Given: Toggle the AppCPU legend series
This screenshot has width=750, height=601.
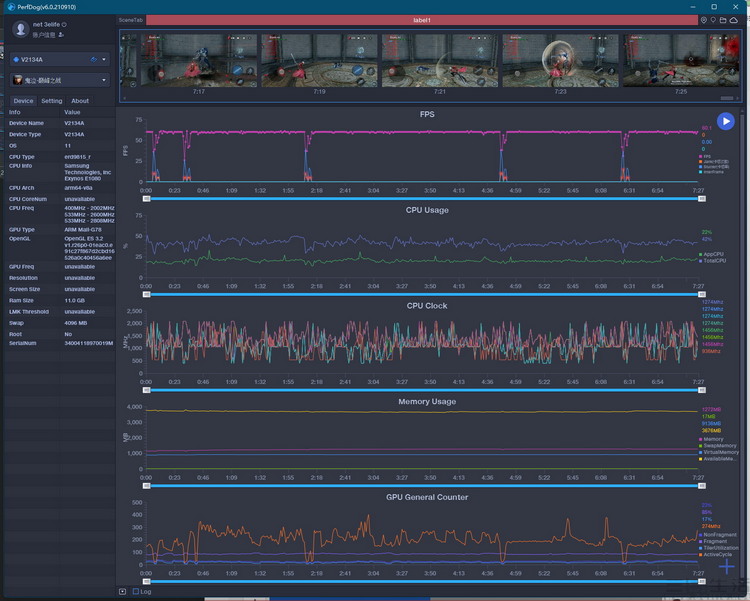Looking at the screenshot, I should (711, 254).
